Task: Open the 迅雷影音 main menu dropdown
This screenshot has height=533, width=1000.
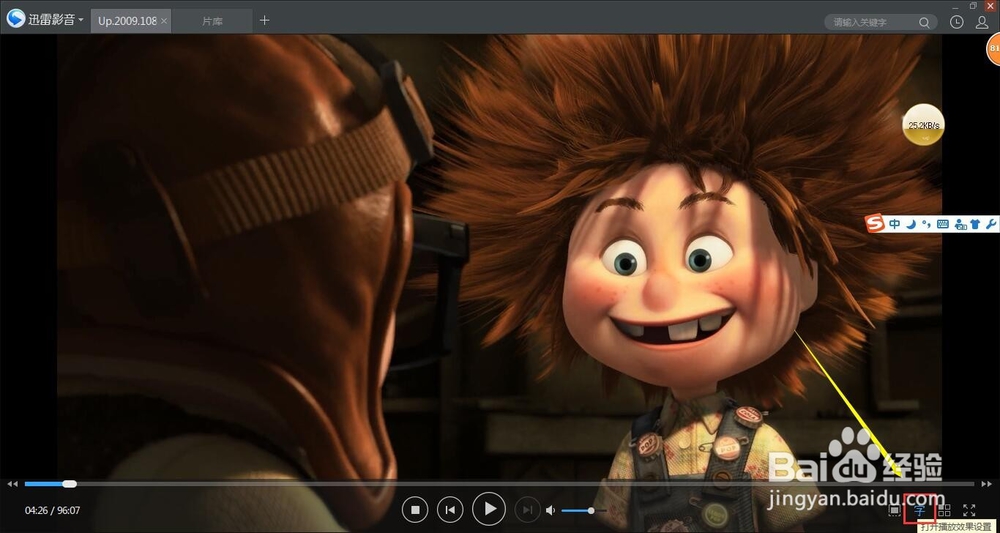Action: (x=45, y=20)
